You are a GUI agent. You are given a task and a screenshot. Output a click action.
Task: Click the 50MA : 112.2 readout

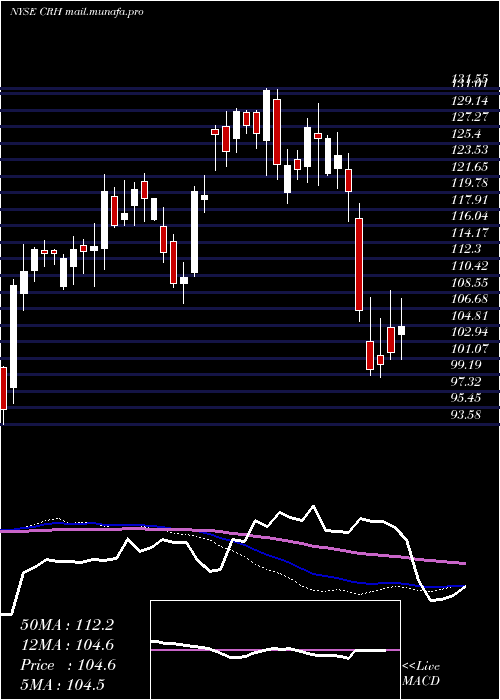coord(67,625)
